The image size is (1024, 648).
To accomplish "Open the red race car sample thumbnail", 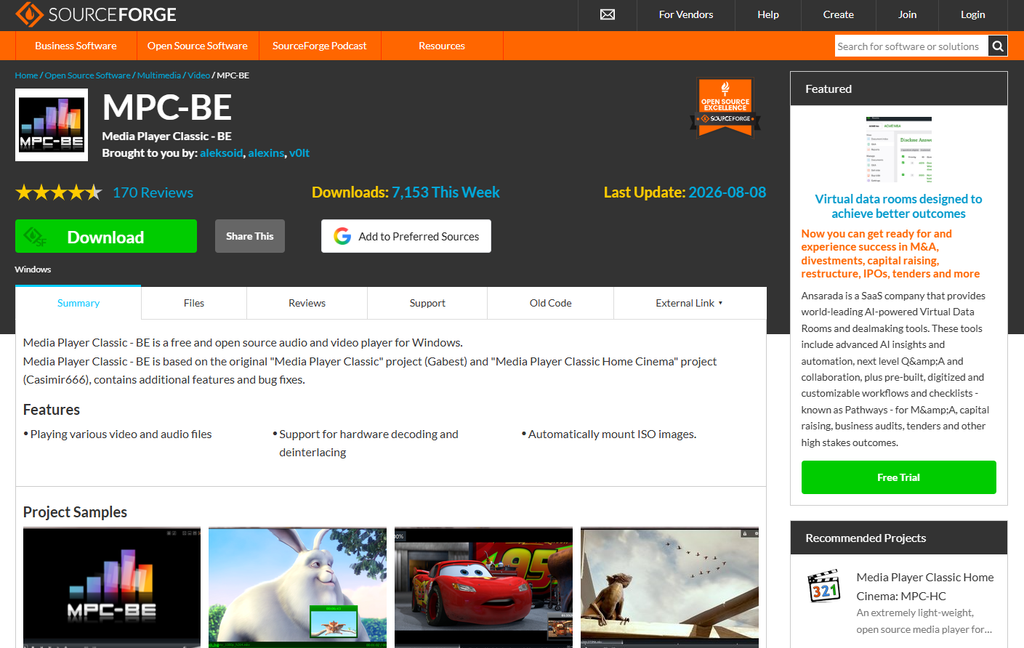I will click(483, 588).
